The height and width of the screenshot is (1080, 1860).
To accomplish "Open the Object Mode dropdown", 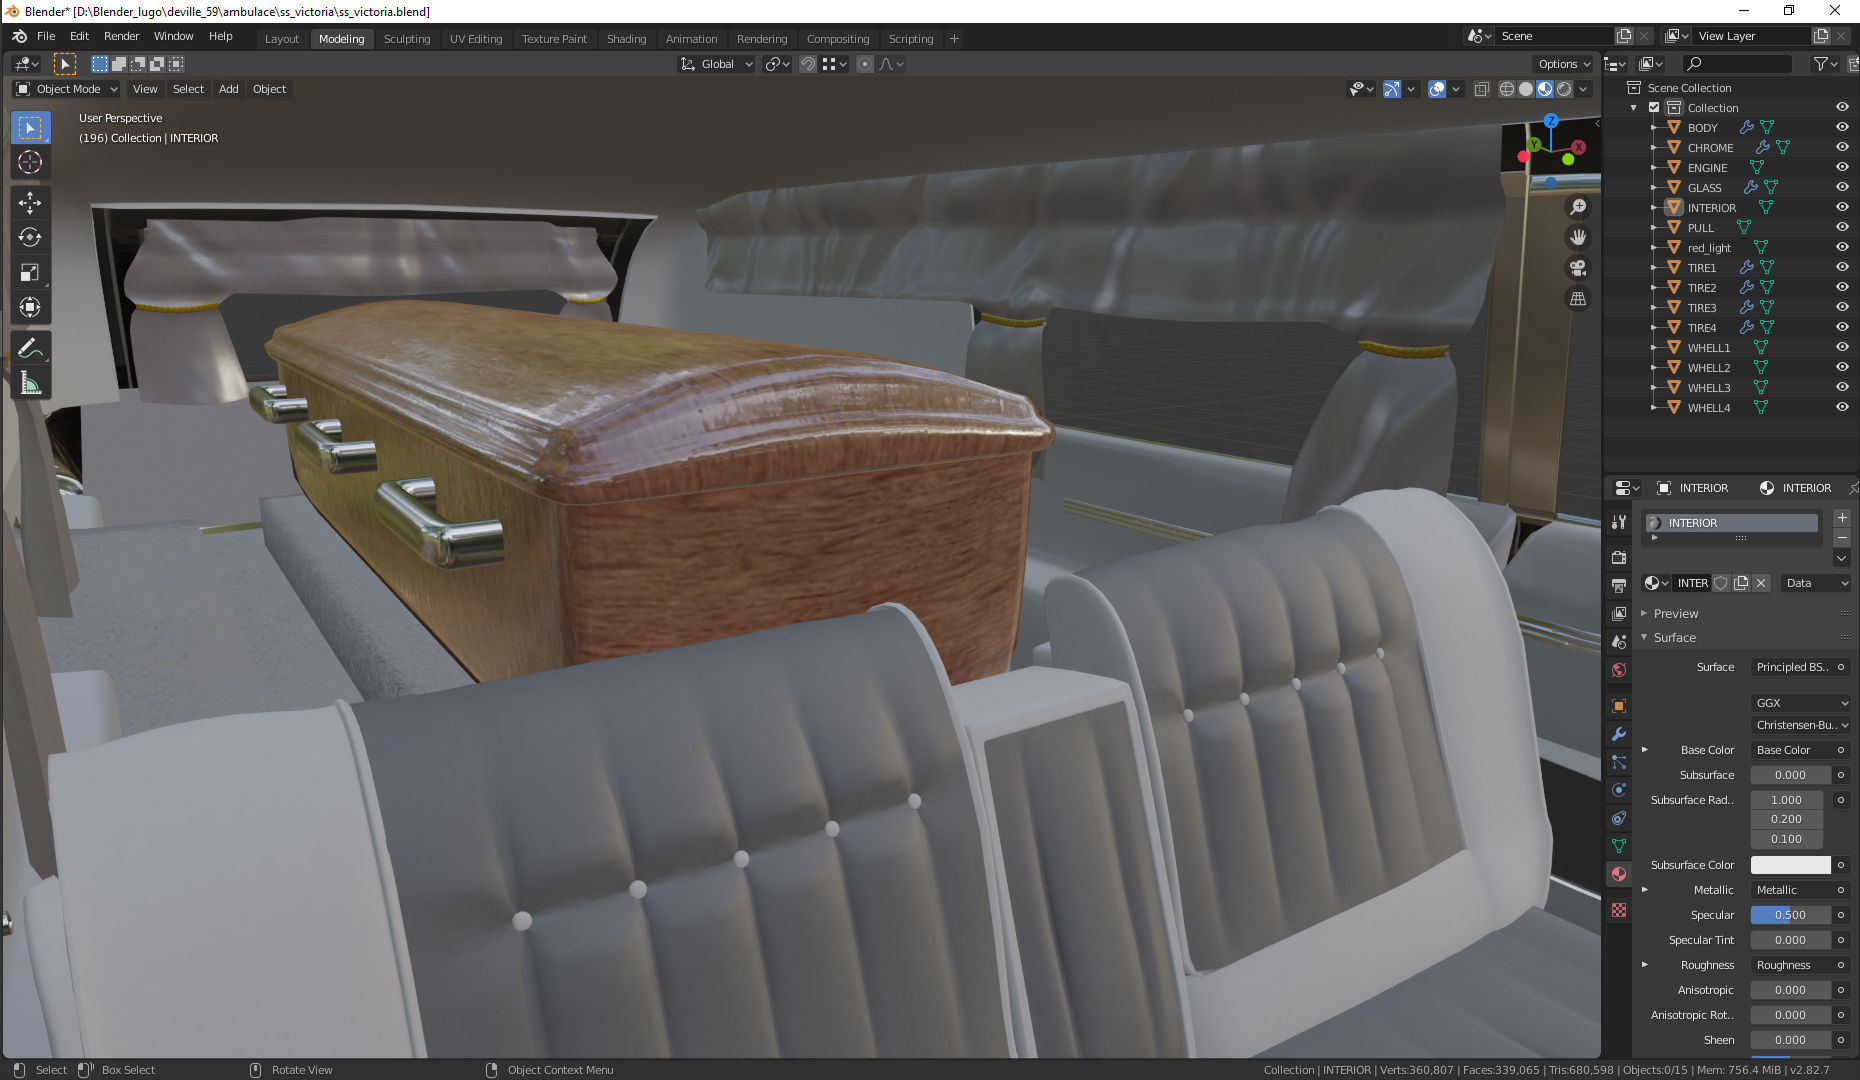I will [66, 89].
